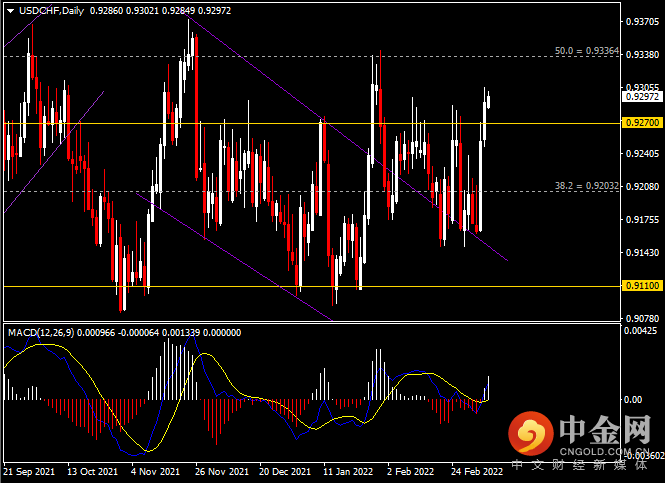Click the orange 中金网 coin logo
Image resolution: width=665 pixels, height=483 pixels.
click(531, 436)
